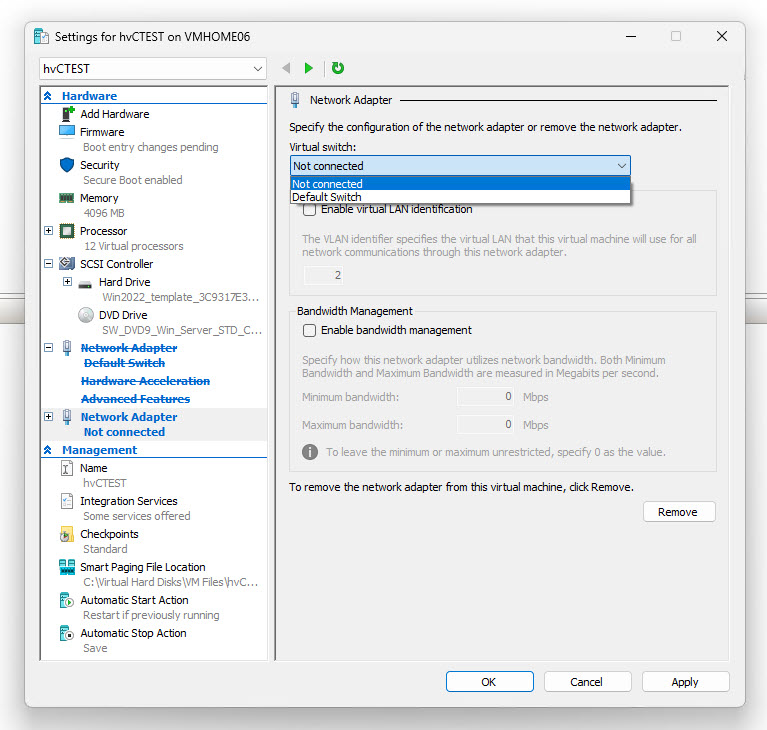The width and height of the screenshot is (767, 730).
Task: Click 12 Virtual processors text
Action: [134, 246]
